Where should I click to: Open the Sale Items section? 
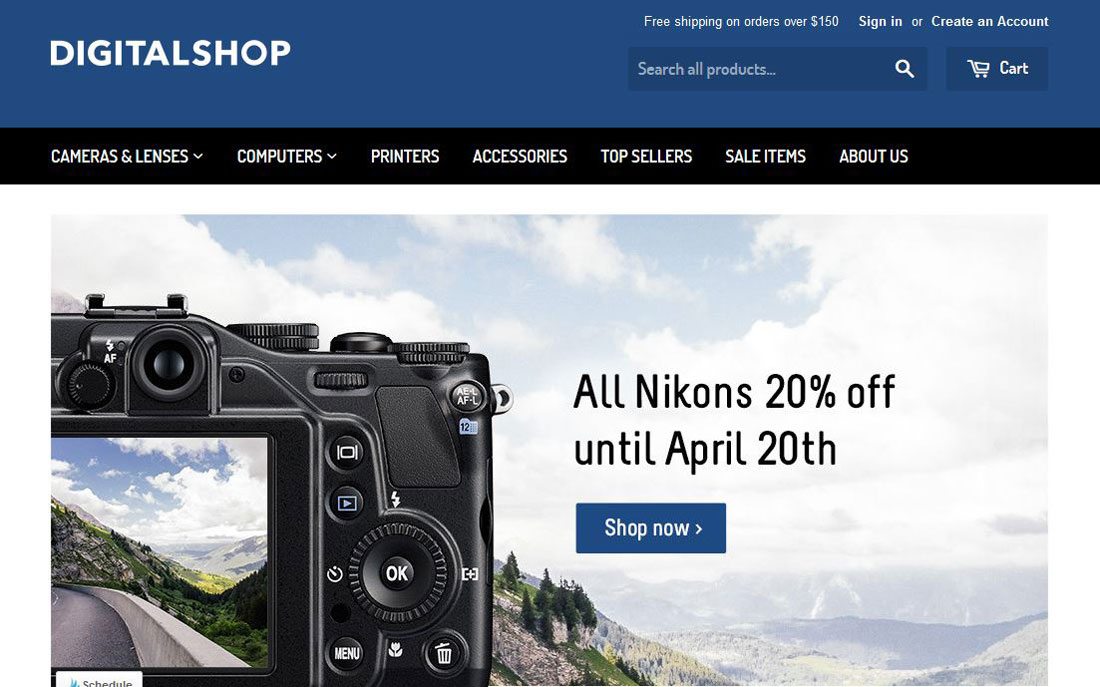(765, 156)
